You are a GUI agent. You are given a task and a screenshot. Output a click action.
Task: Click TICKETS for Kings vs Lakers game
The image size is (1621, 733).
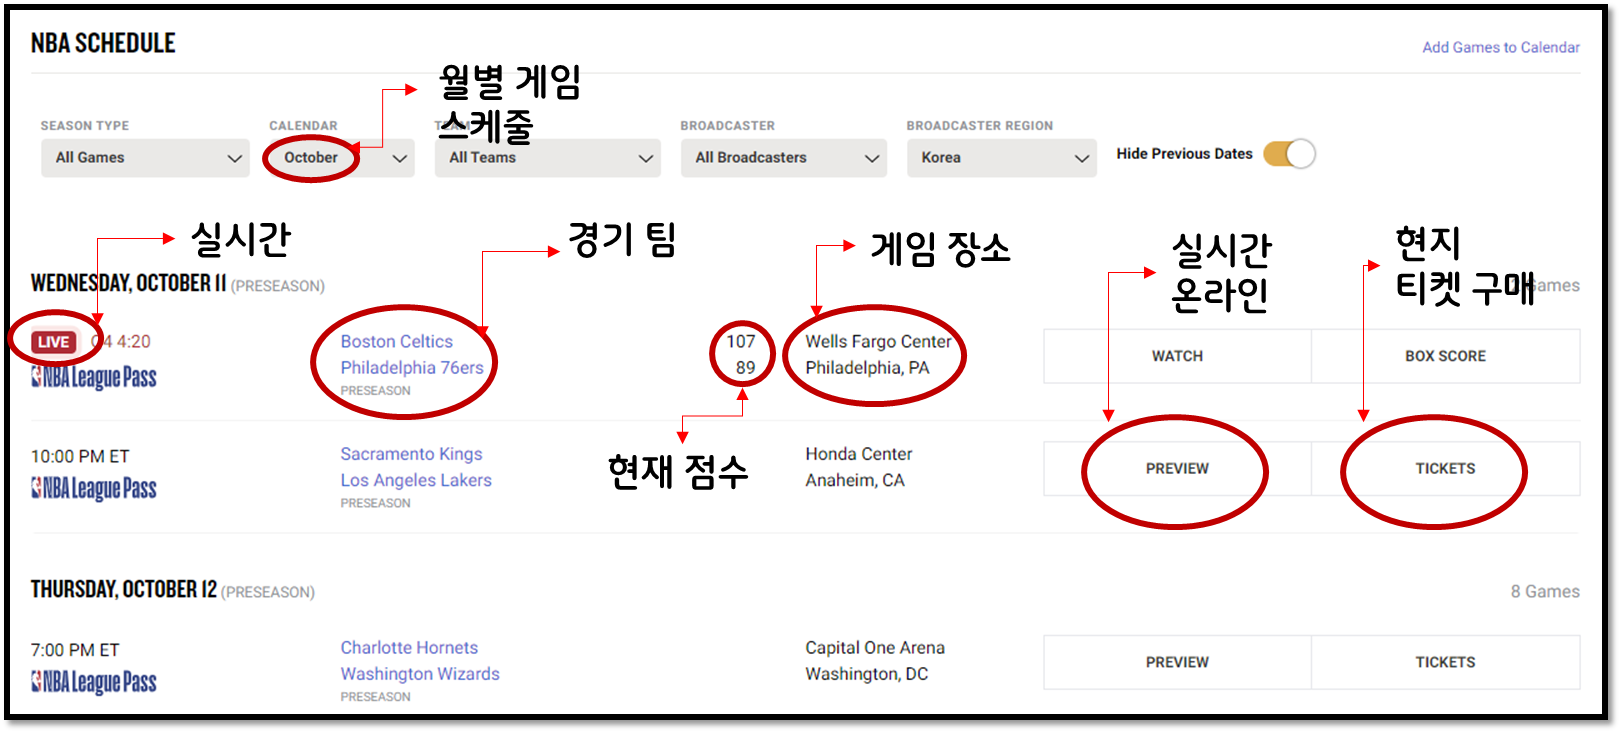1445,469
